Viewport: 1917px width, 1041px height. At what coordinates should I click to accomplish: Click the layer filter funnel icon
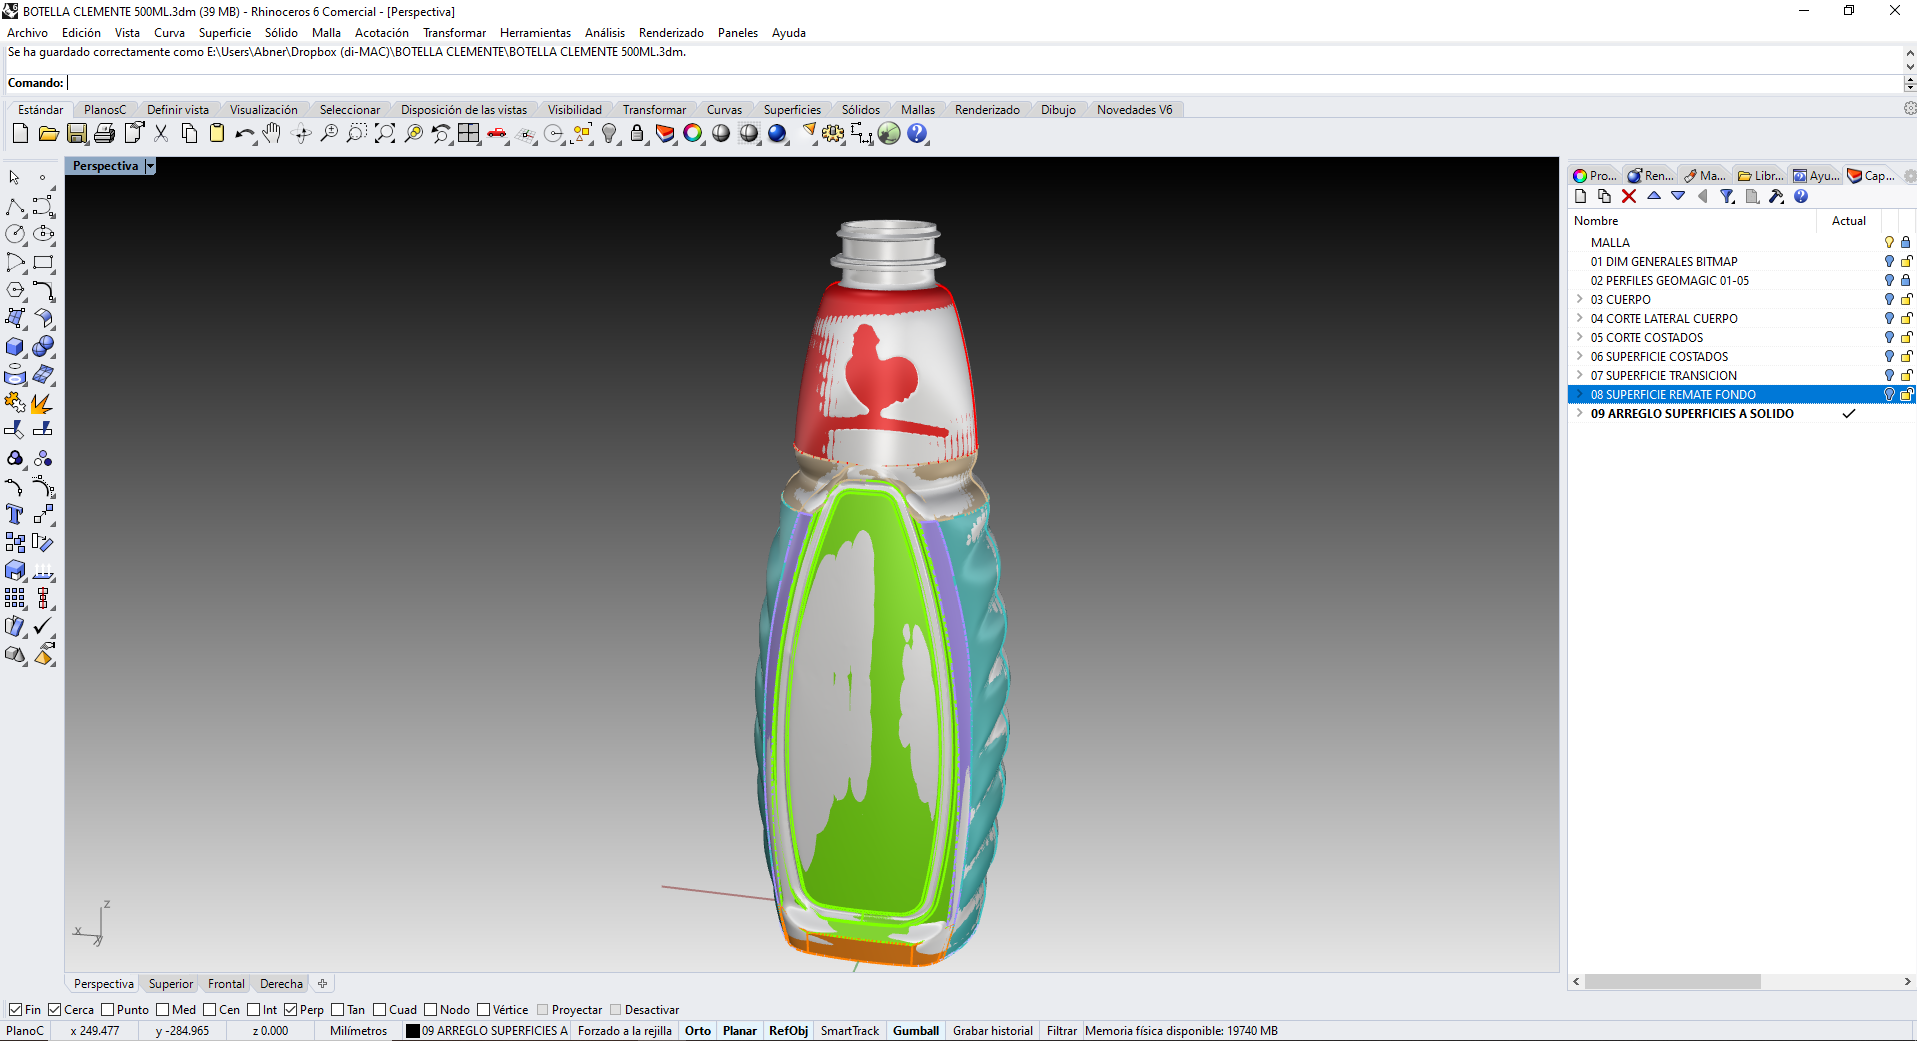pyautogui.click(x=1727, y=197)
